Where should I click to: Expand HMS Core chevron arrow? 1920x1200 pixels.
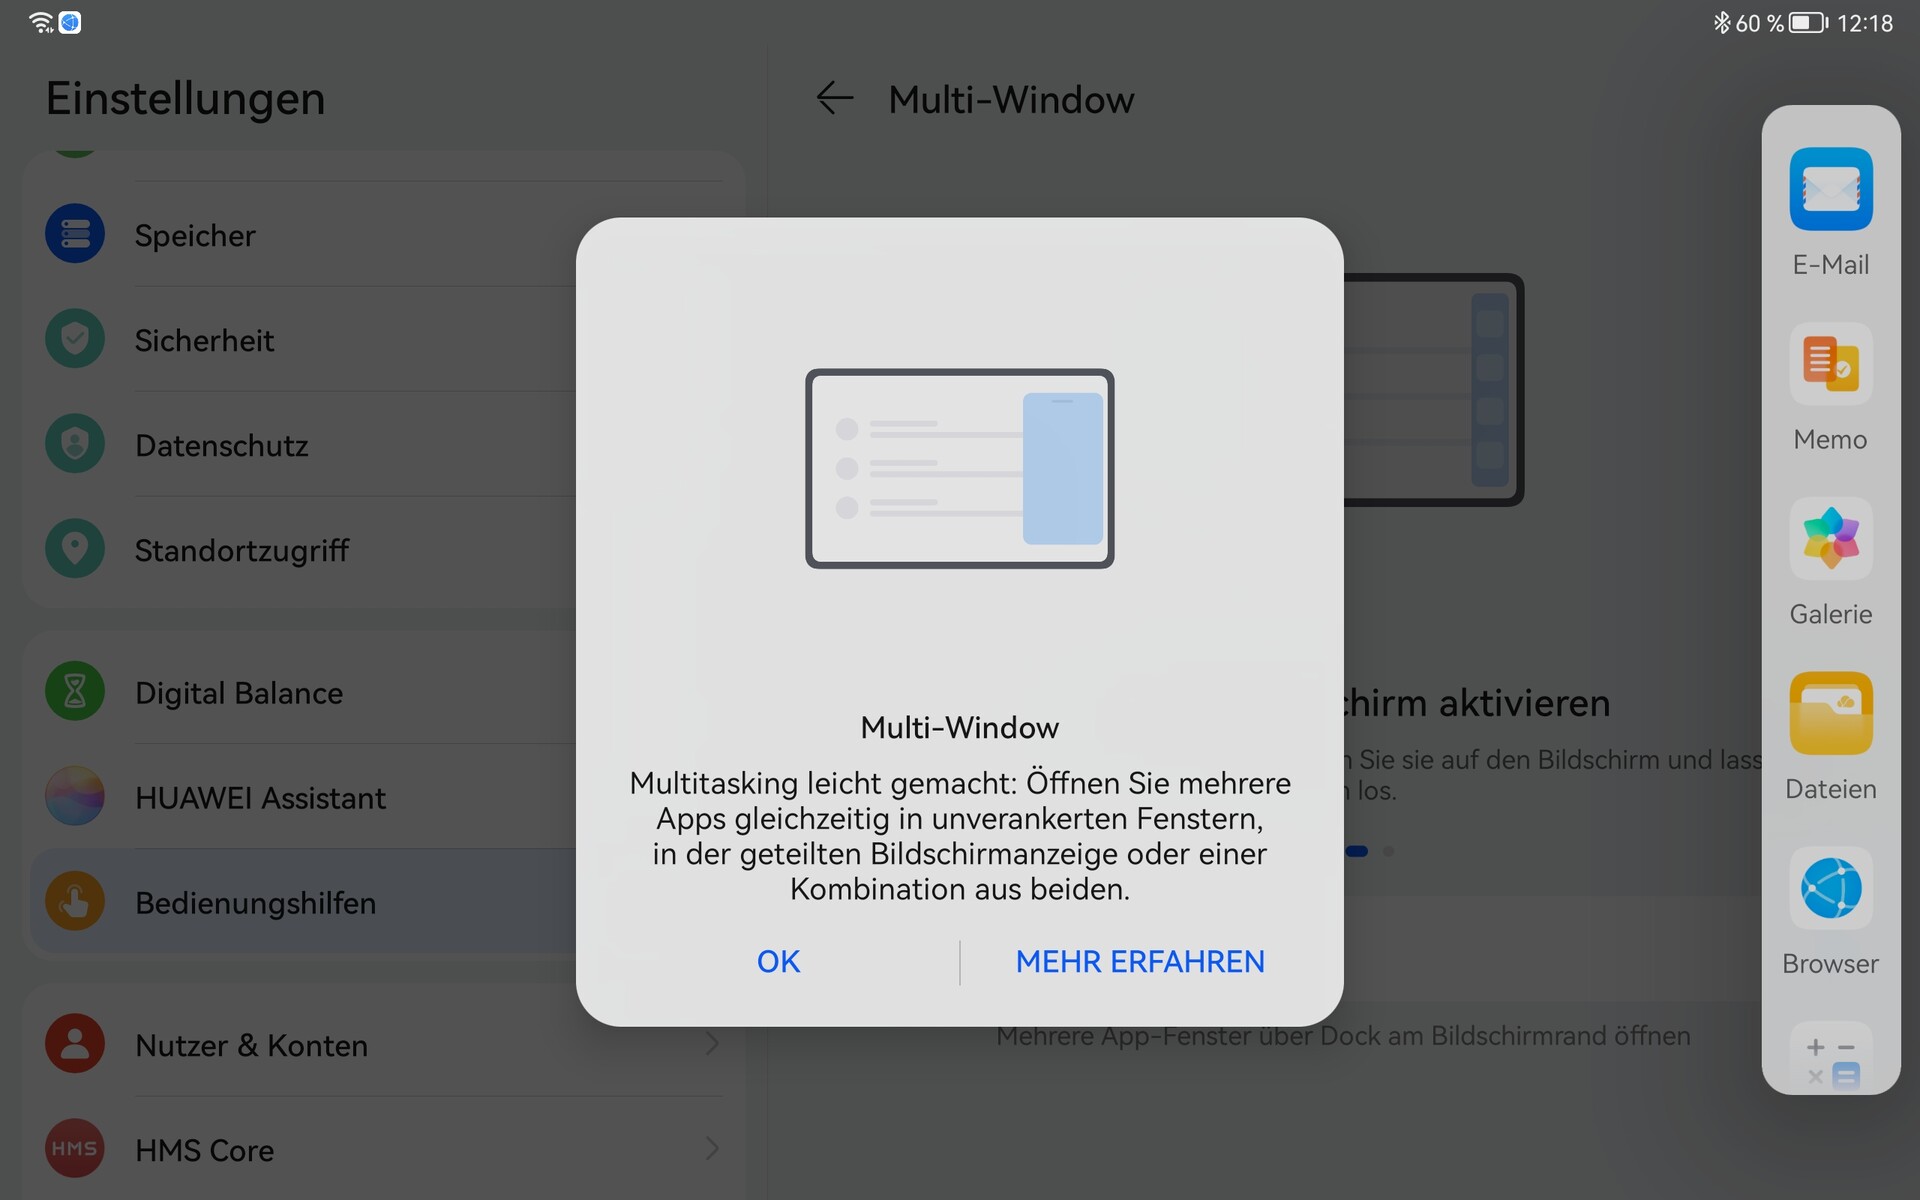(711, 1148)
